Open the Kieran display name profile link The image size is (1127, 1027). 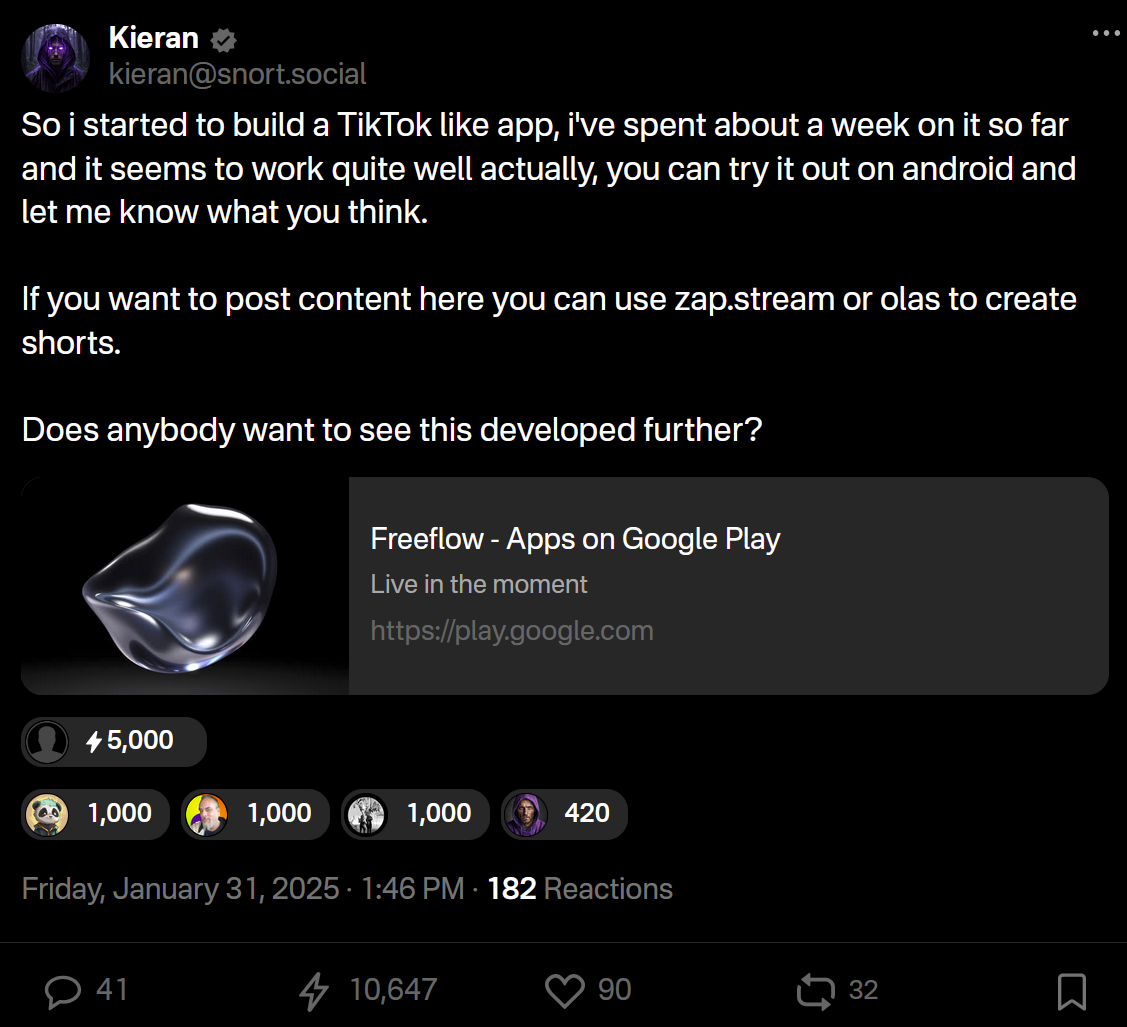(153, 40)
